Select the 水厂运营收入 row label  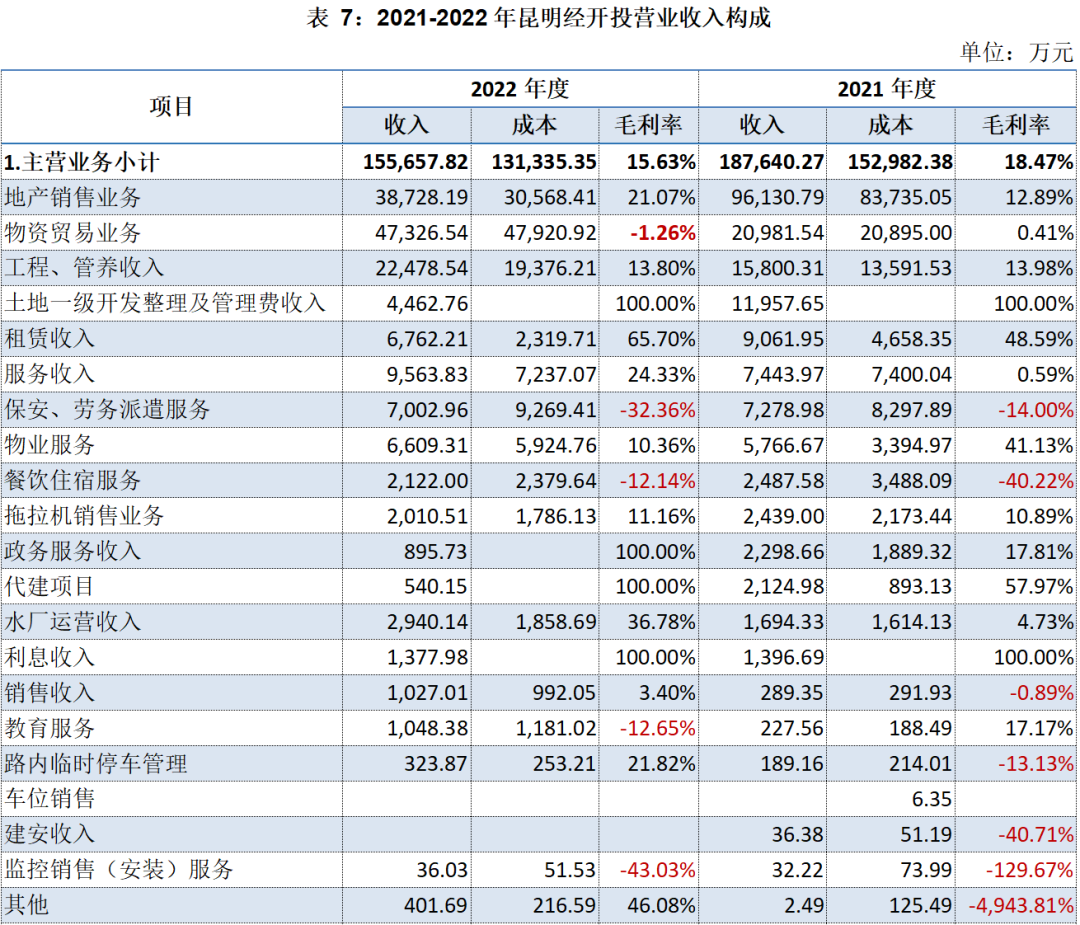coord(74,622)
